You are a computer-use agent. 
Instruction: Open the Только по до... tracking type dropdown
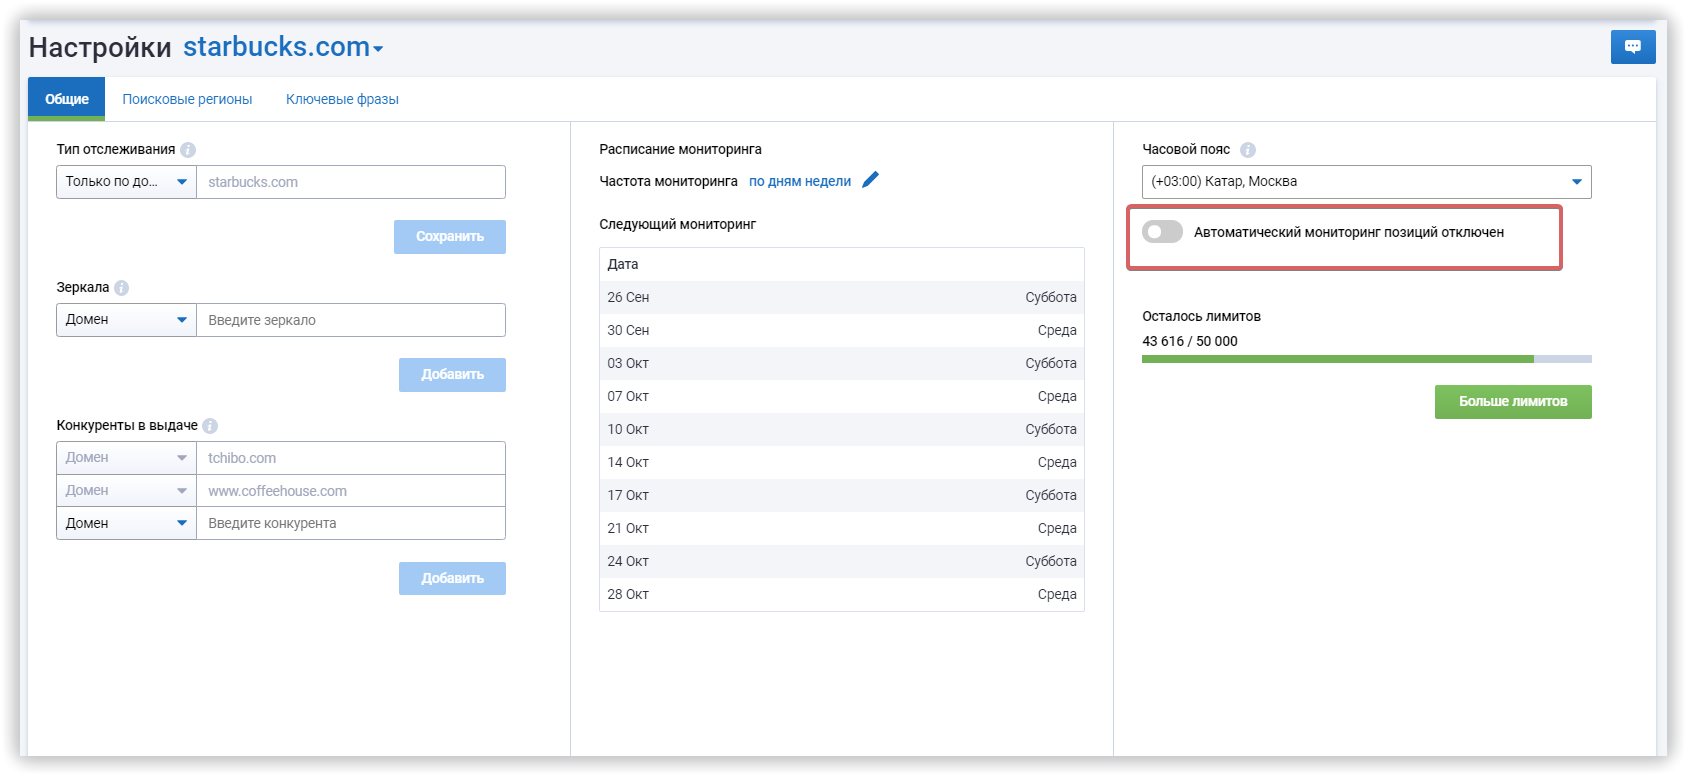[126, 182]
